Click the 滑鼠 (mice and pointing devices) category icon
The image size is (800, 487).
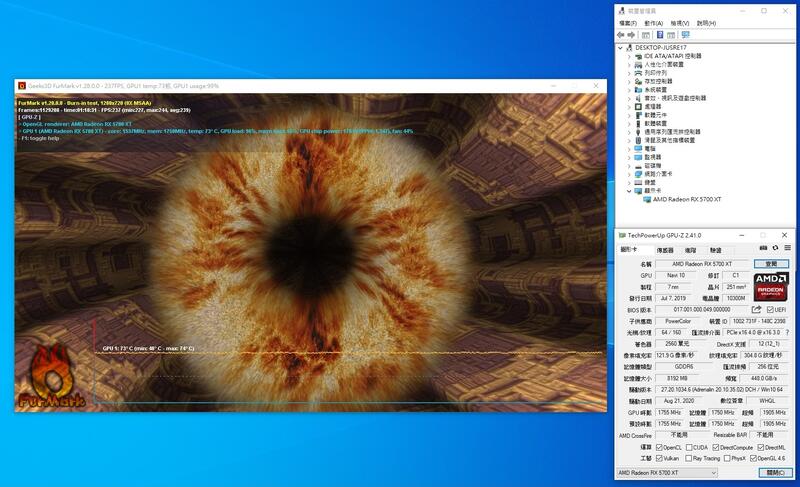638,140
